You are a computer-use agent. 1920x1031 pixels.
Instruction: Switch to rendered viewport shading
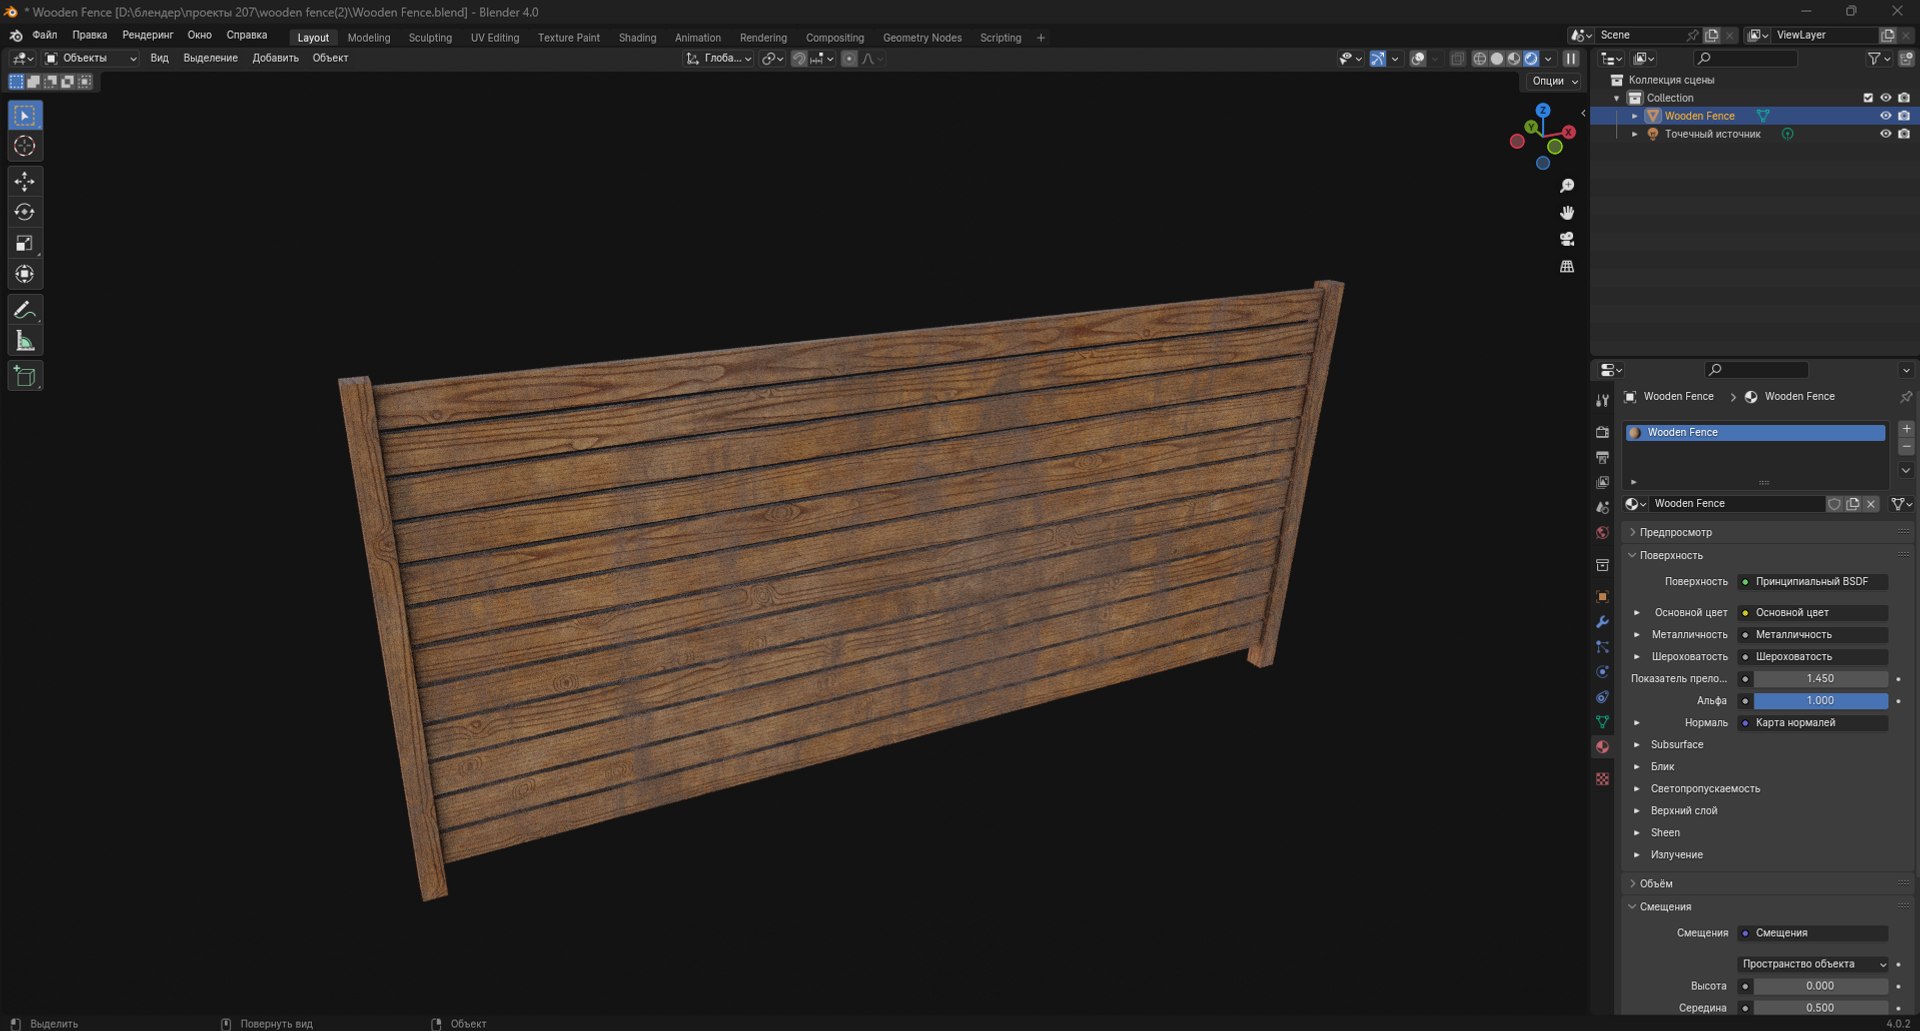click(x=1531, y=59)
